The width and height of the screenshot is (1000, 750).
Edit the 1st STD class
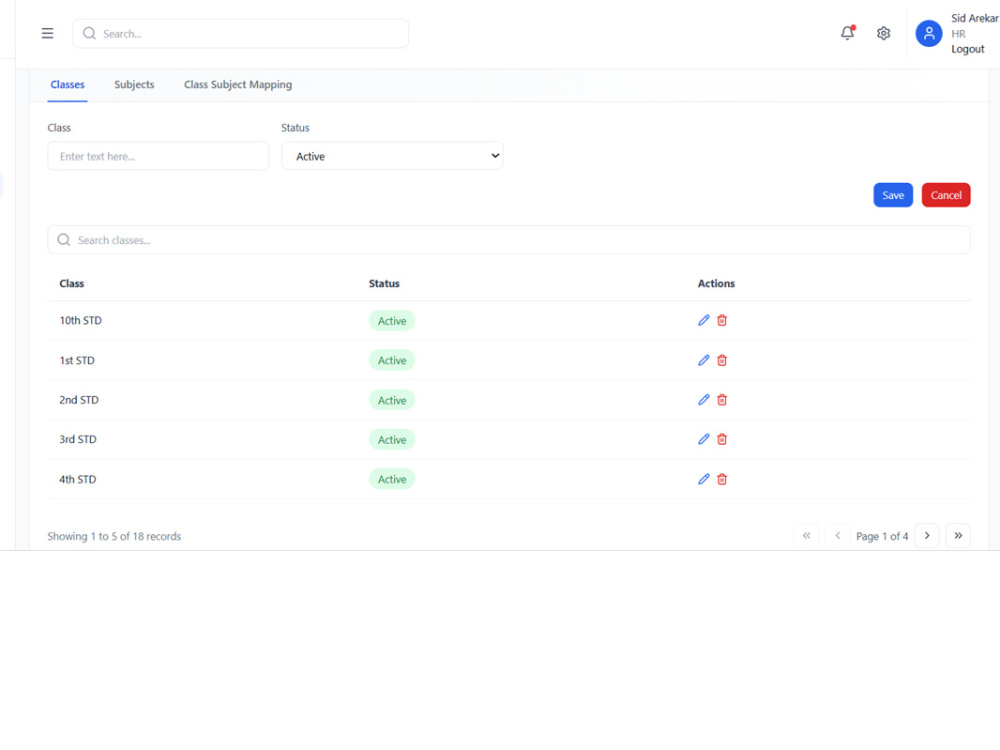click(703, 360)
